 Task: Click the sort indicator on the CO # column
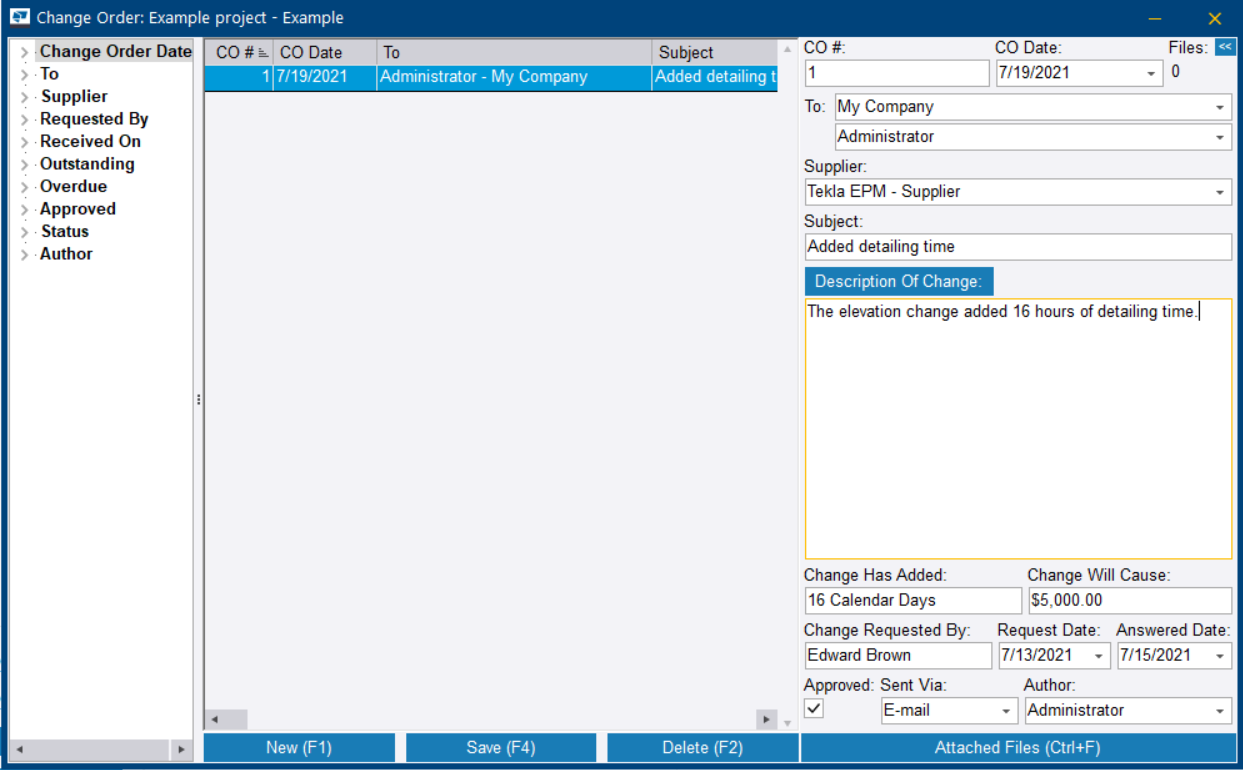coord(261,52)
